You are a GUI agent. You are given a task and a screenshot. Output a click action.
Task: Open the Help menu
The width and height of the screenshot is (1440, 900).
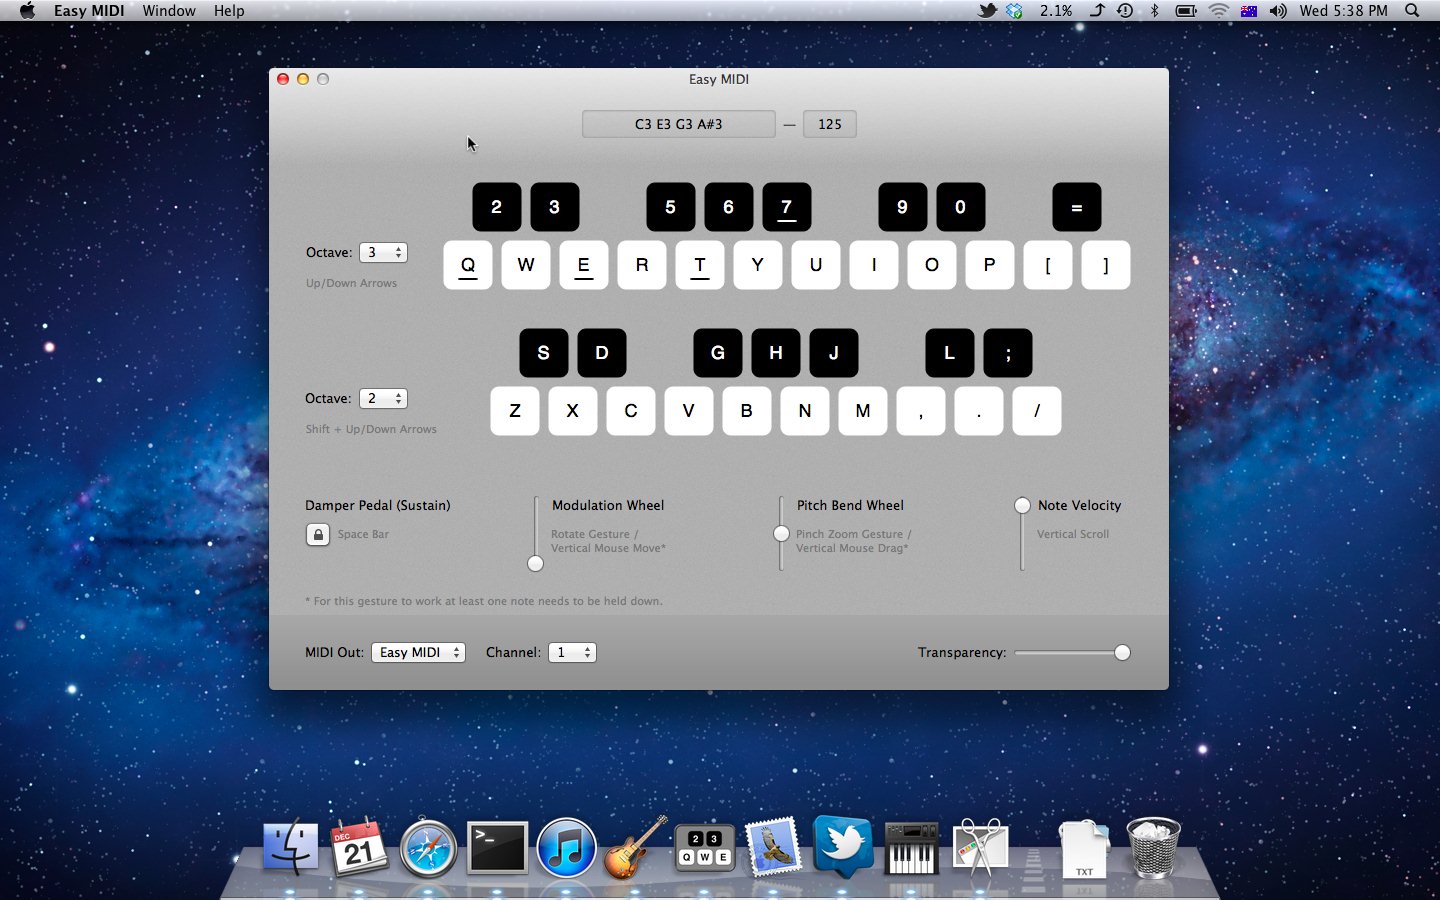229,11
